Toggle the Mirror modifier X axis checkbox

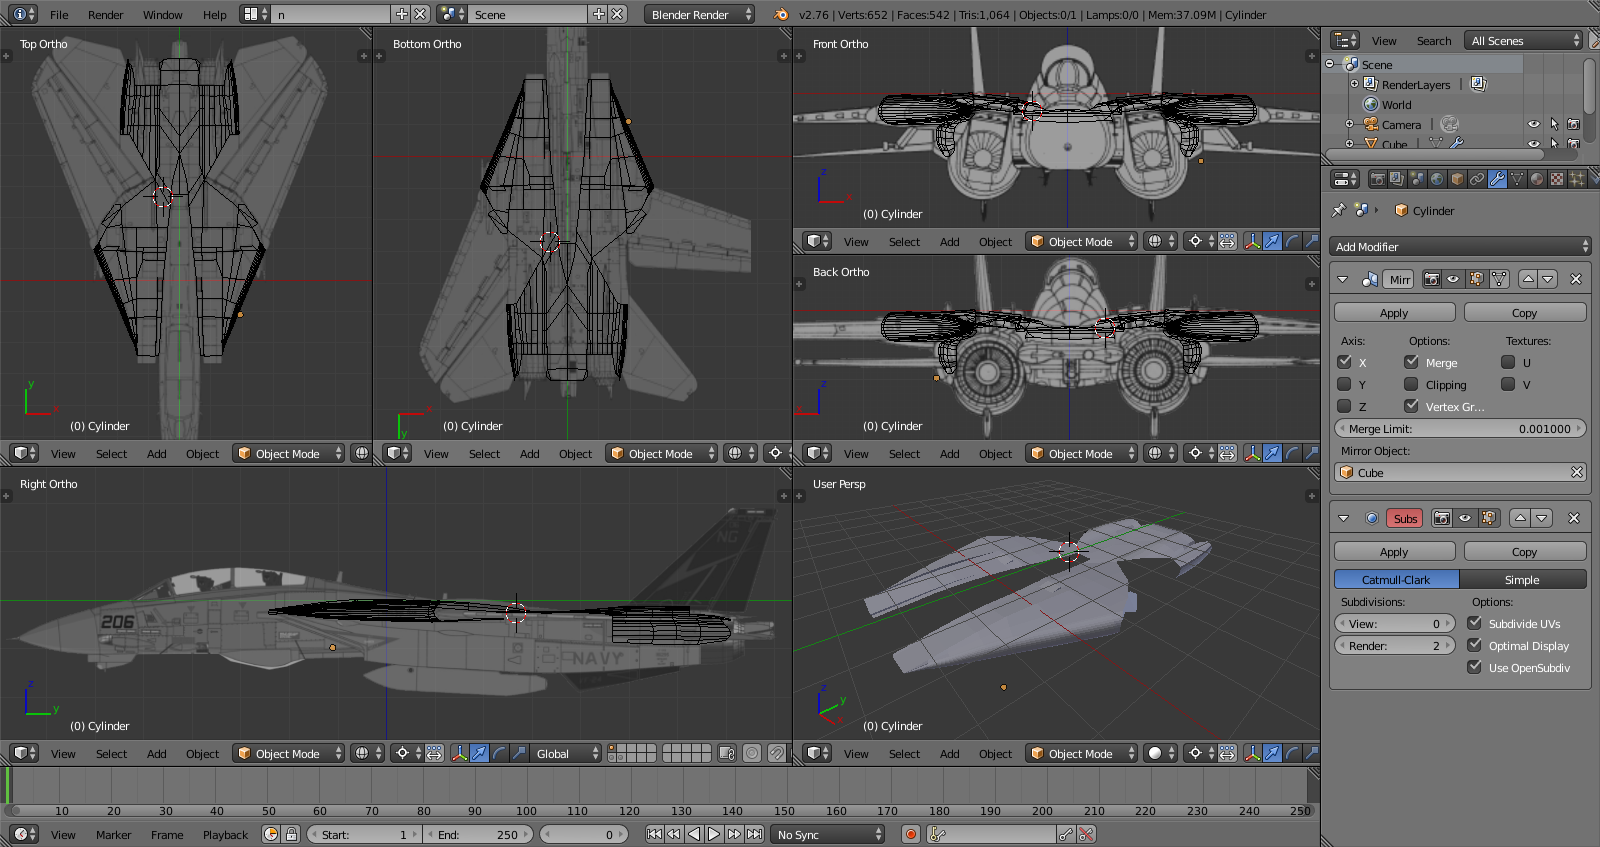(x=1345, y=362)
